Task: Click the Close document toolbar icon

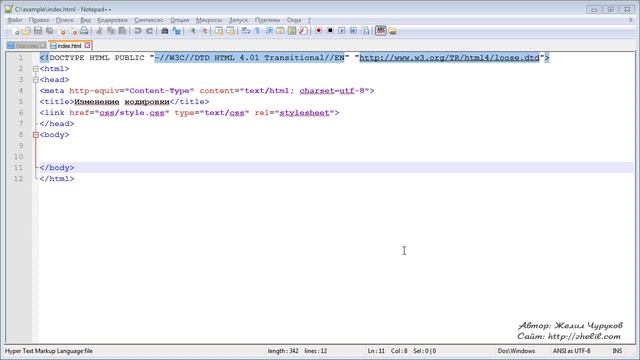Action: click(62, 31)
